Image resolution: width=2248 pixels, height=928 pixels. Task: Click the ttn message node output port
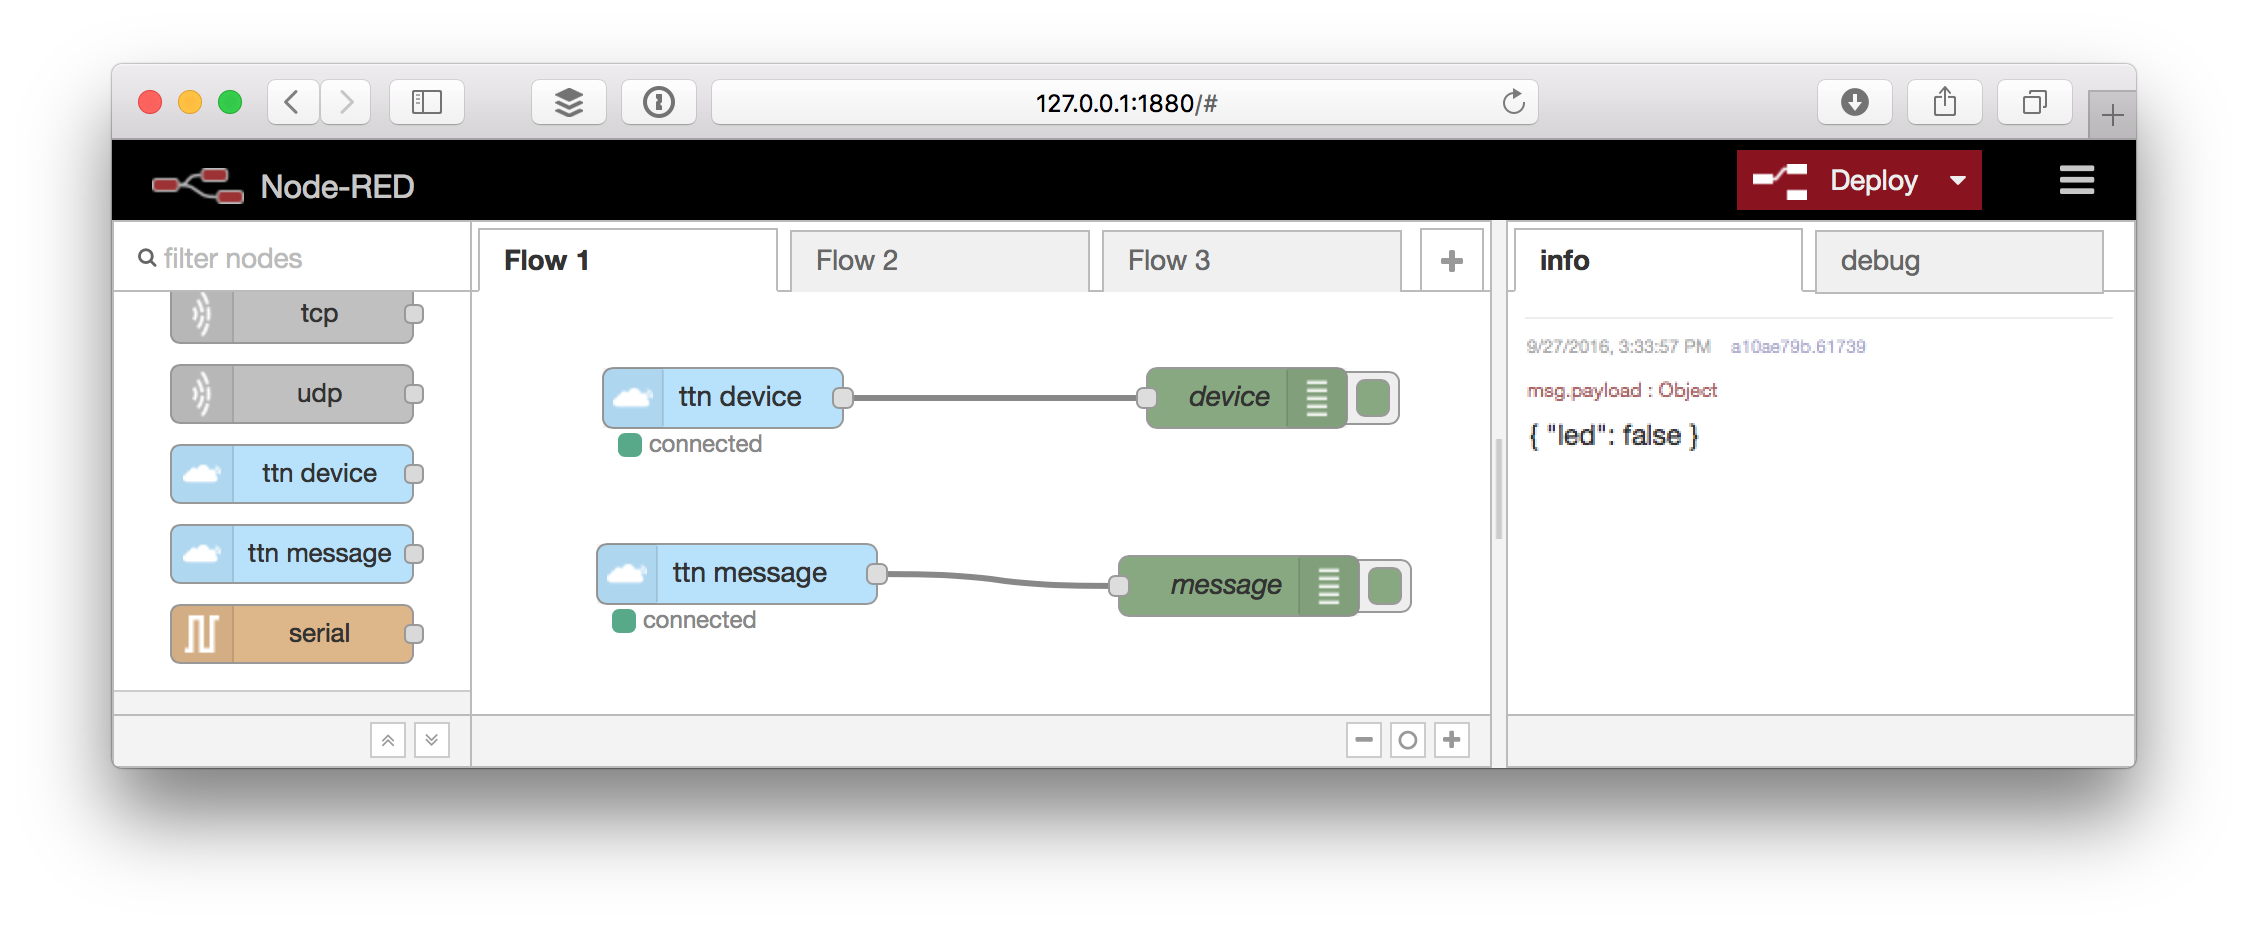coord(877,574)
